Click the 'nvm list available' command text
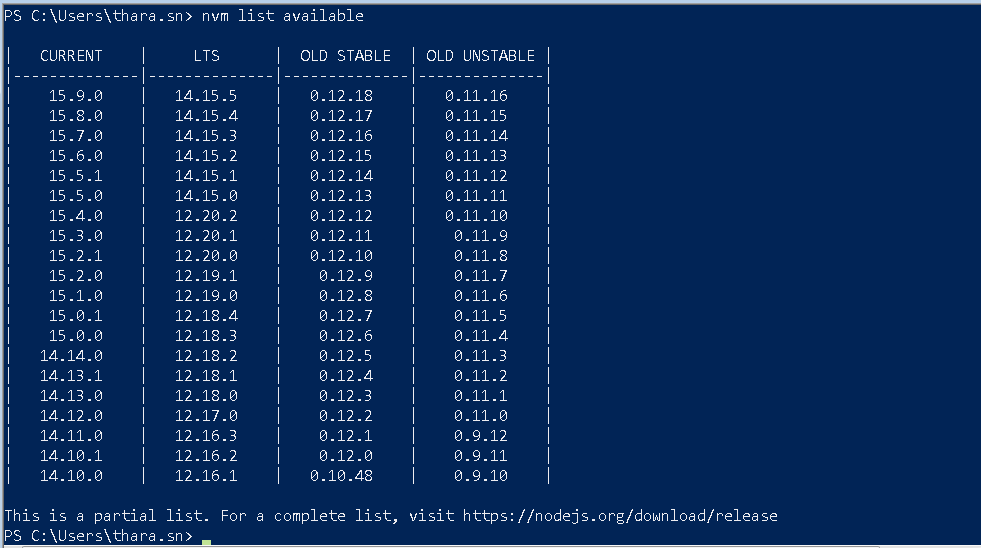The image size is (981, 548). point(282,16)
